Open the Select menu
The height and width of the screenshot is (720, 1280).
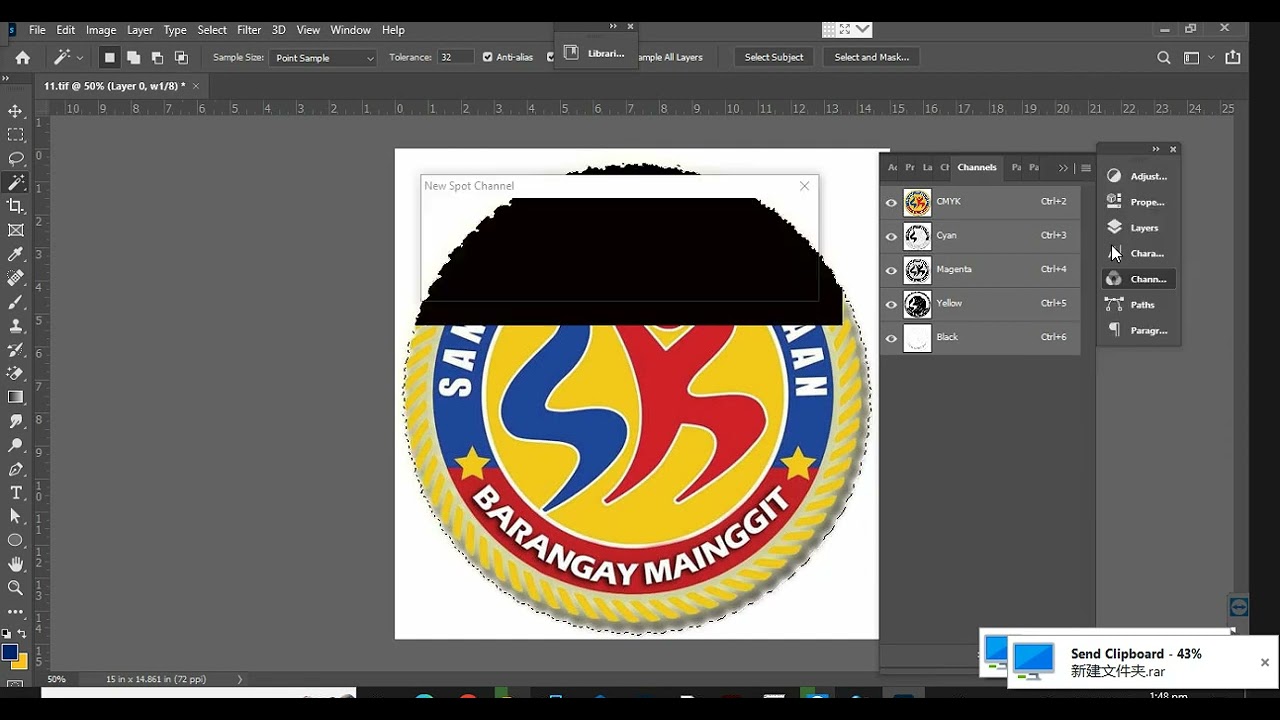coord(212,30)
